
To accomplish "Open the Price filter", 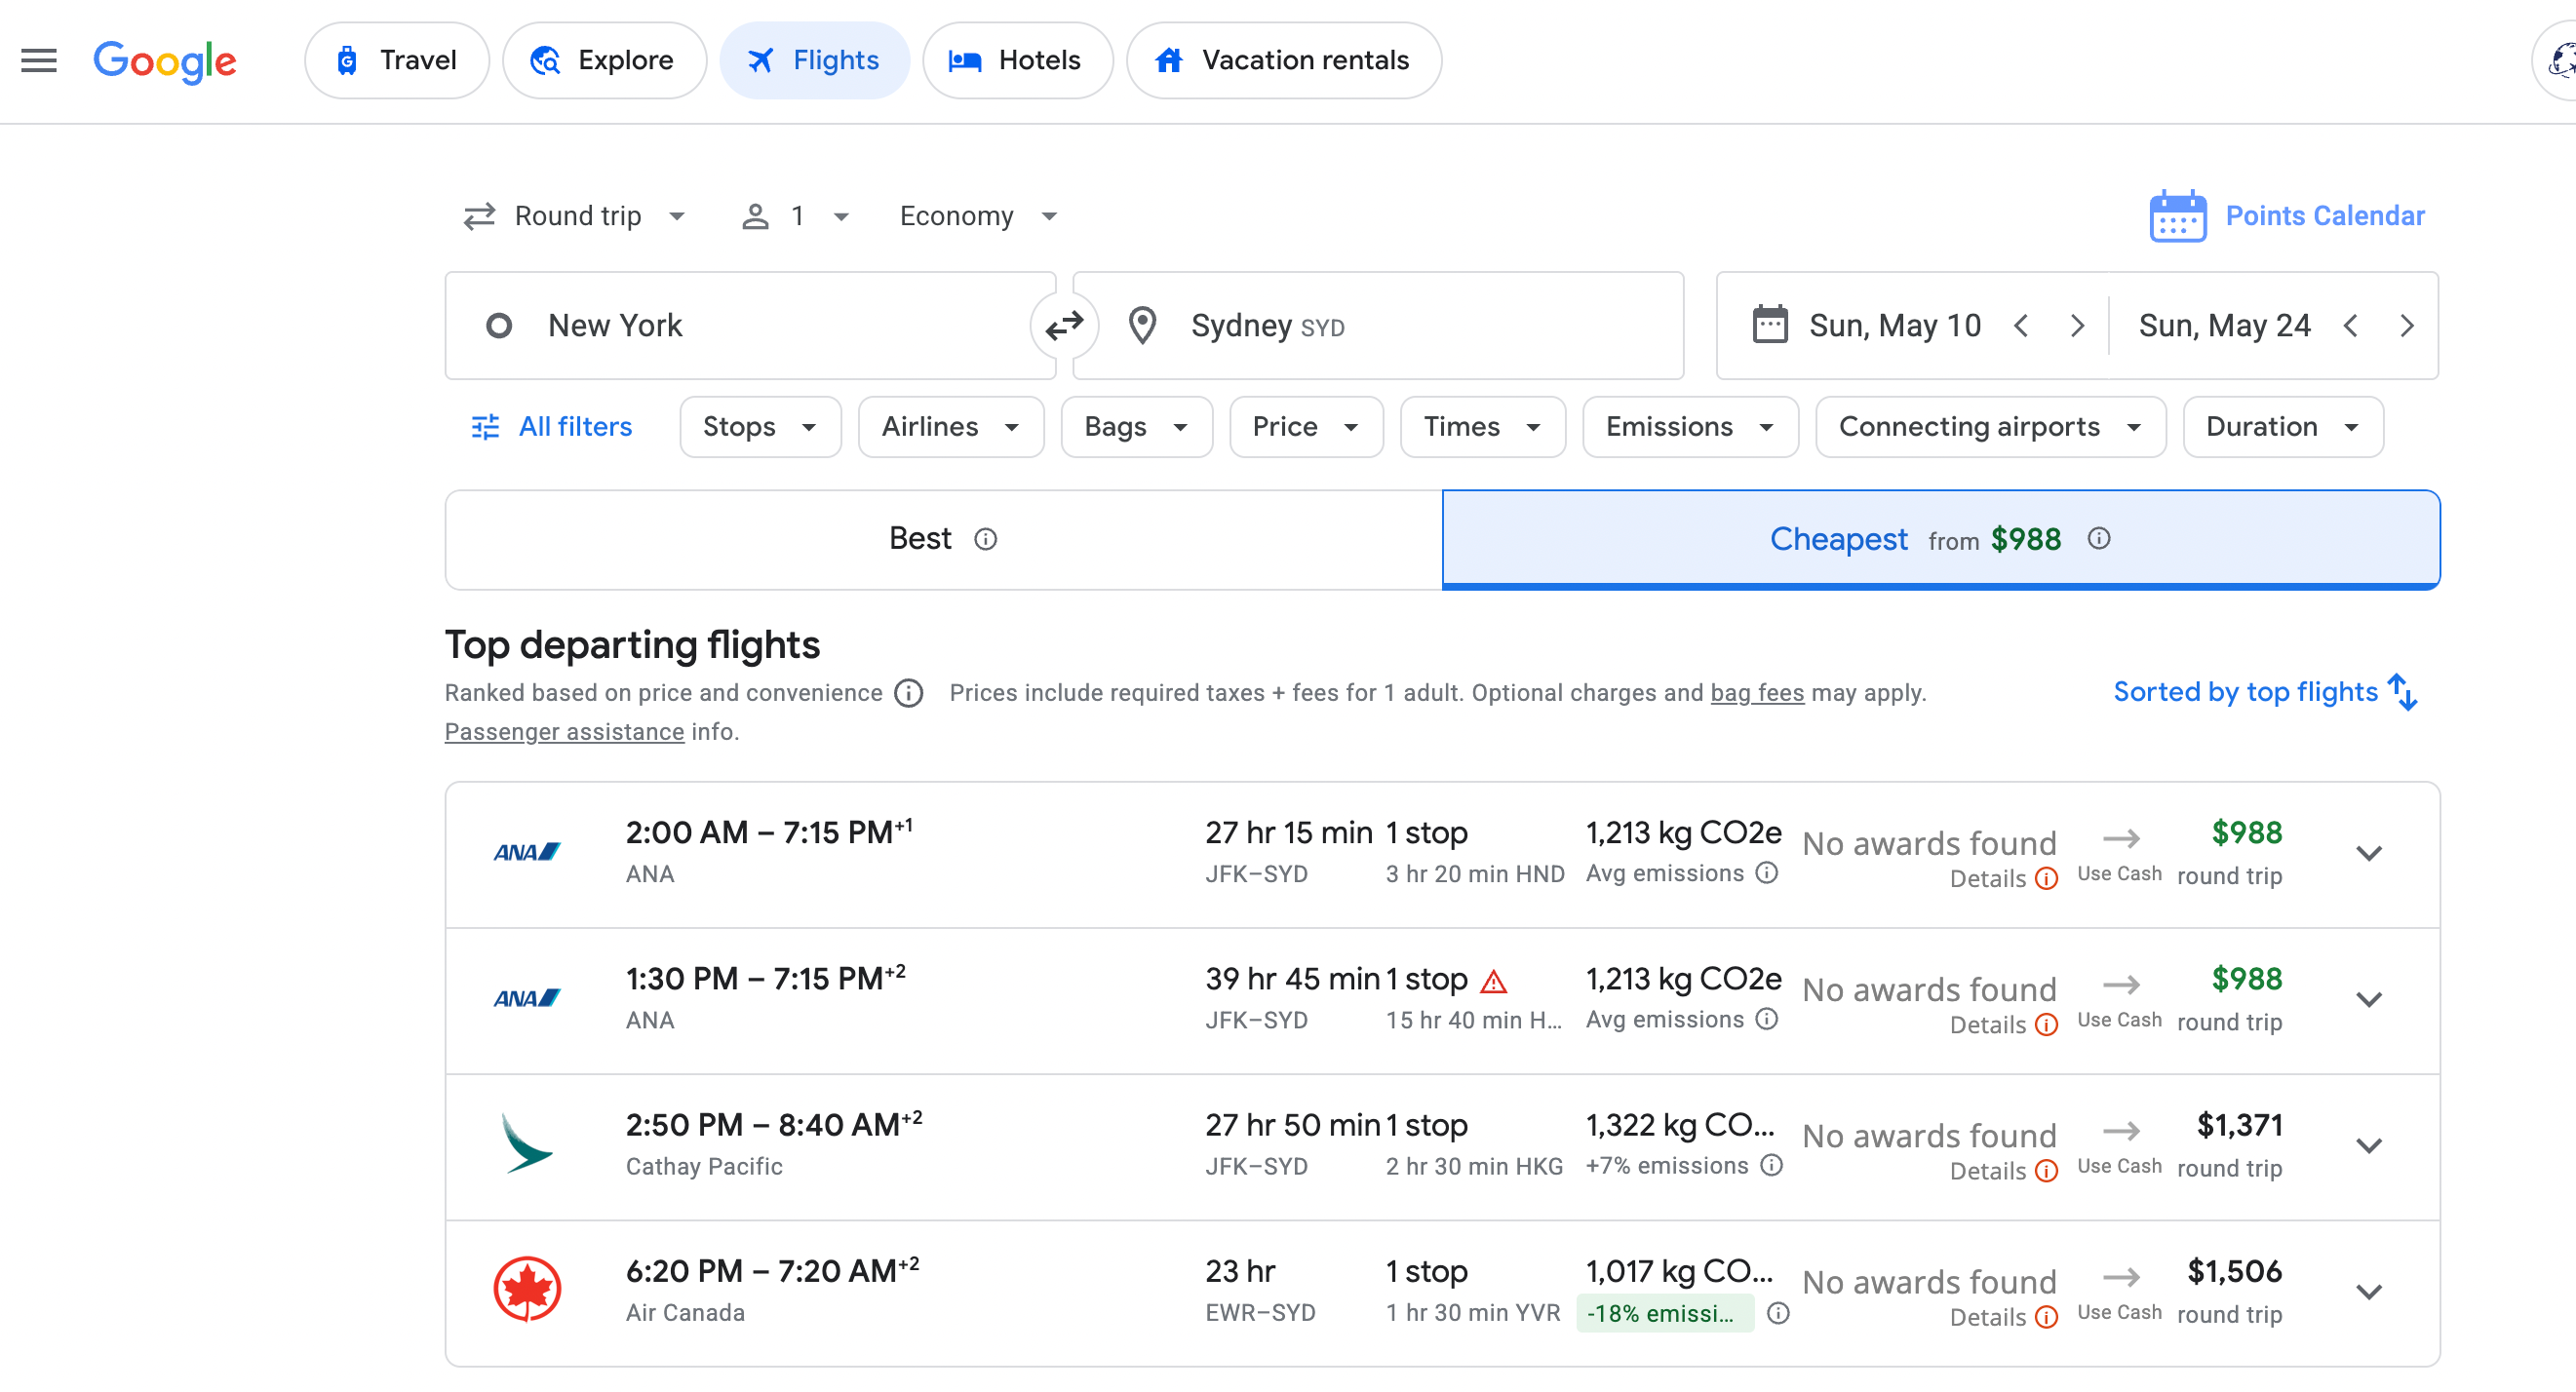I will [x=1305, y=427].
